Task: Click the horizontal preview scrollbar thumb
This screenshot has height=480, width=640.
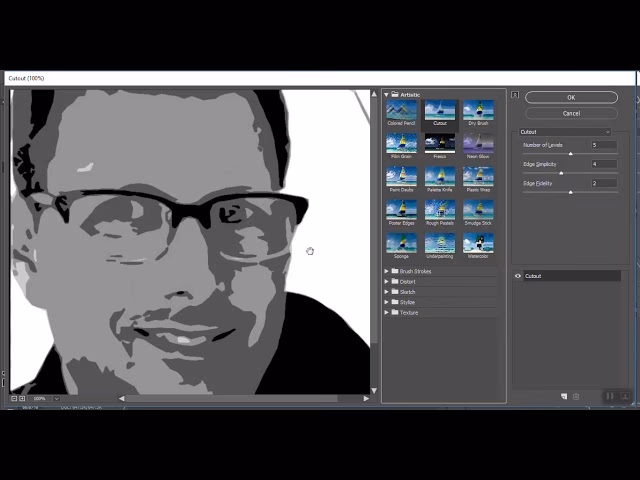Action: pyautogui.click(x=231, y=398)
